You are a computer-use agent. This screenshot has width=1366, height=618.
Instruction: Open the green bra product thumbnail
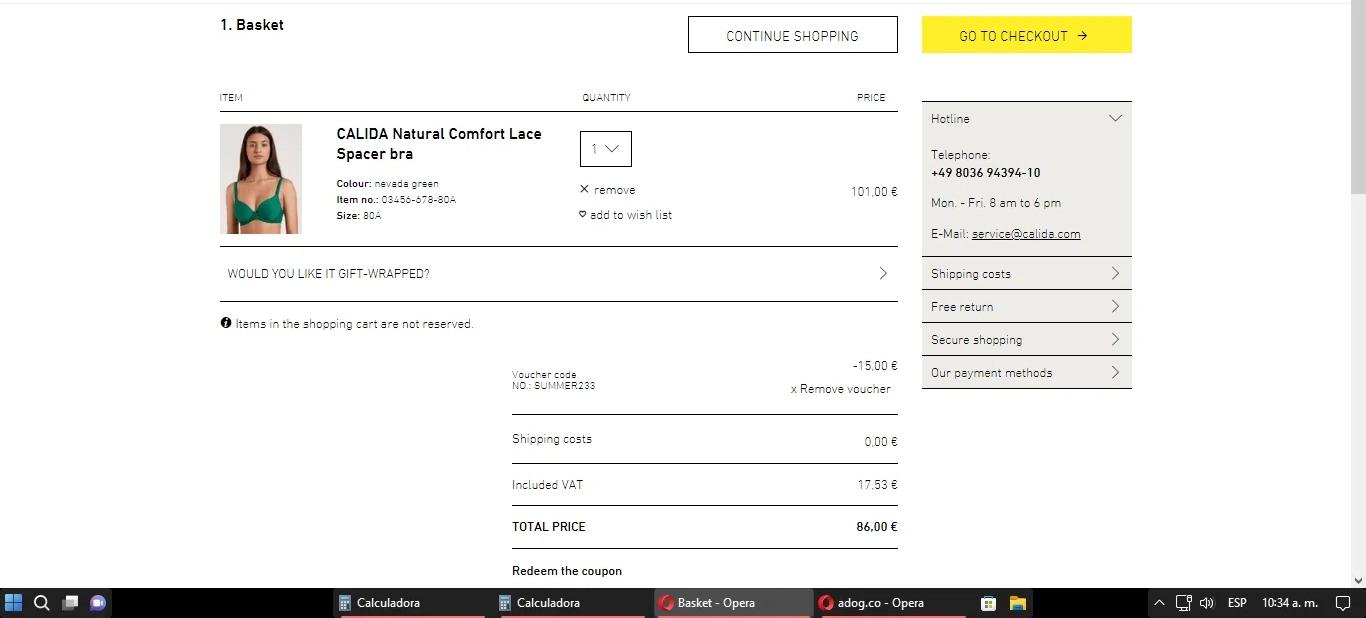point(261,179)
